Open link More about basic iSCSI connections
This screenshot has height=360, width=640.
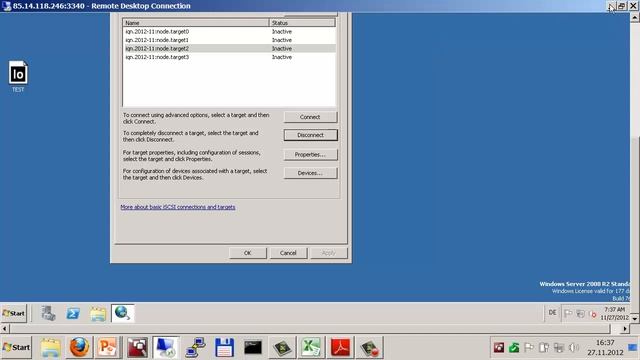coord(178,207)
